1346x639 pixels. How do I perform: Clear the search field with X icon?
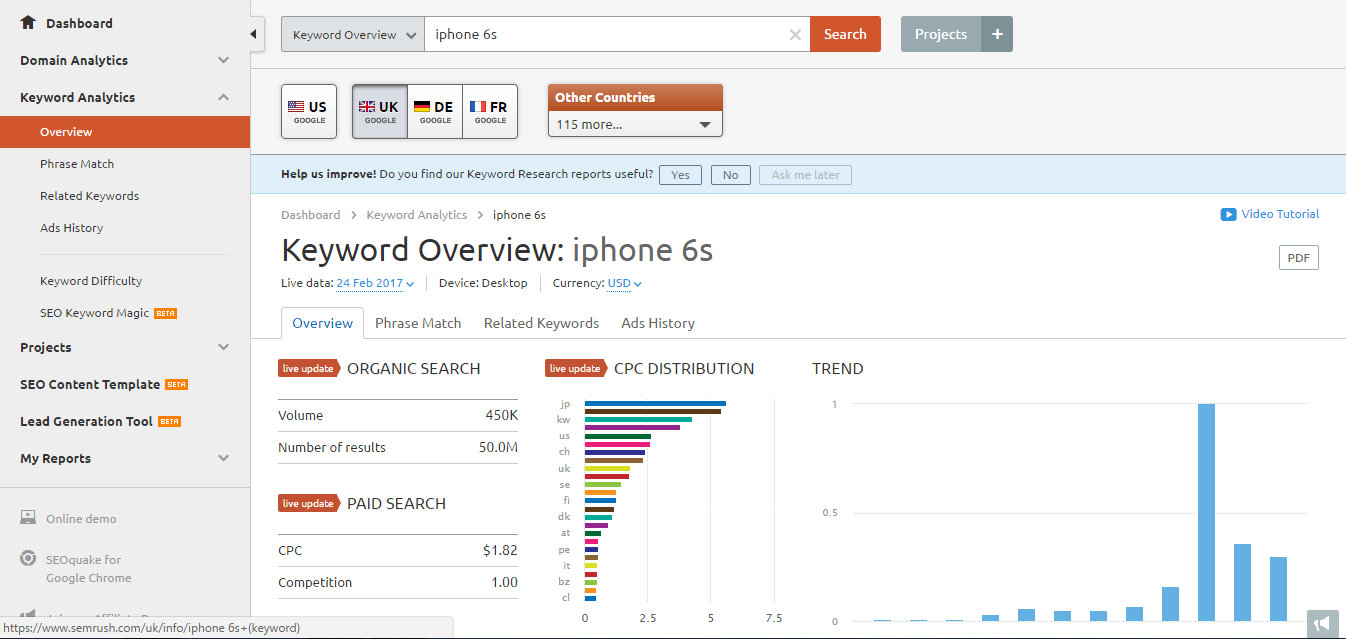click(795, 34)
